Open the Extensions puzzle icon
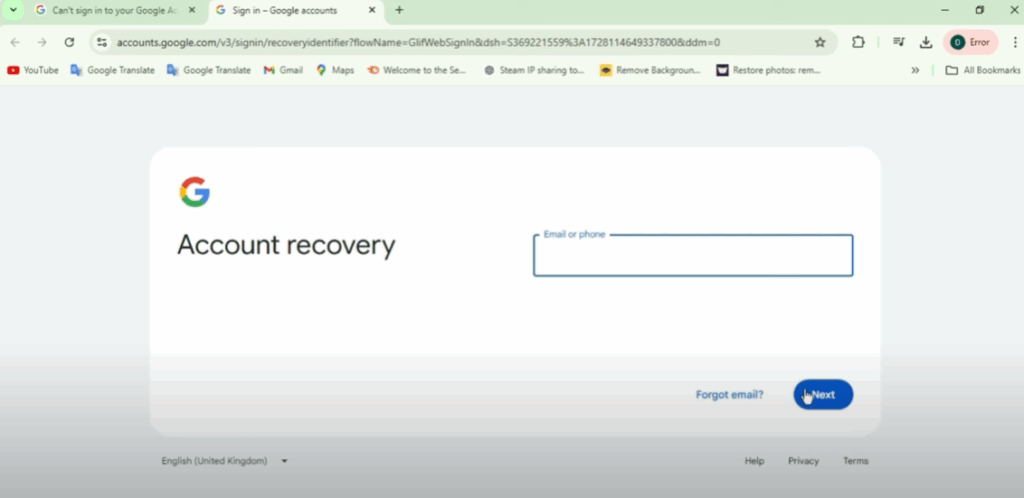Viewport: 1024px width, 498px height. click(858, 42)
